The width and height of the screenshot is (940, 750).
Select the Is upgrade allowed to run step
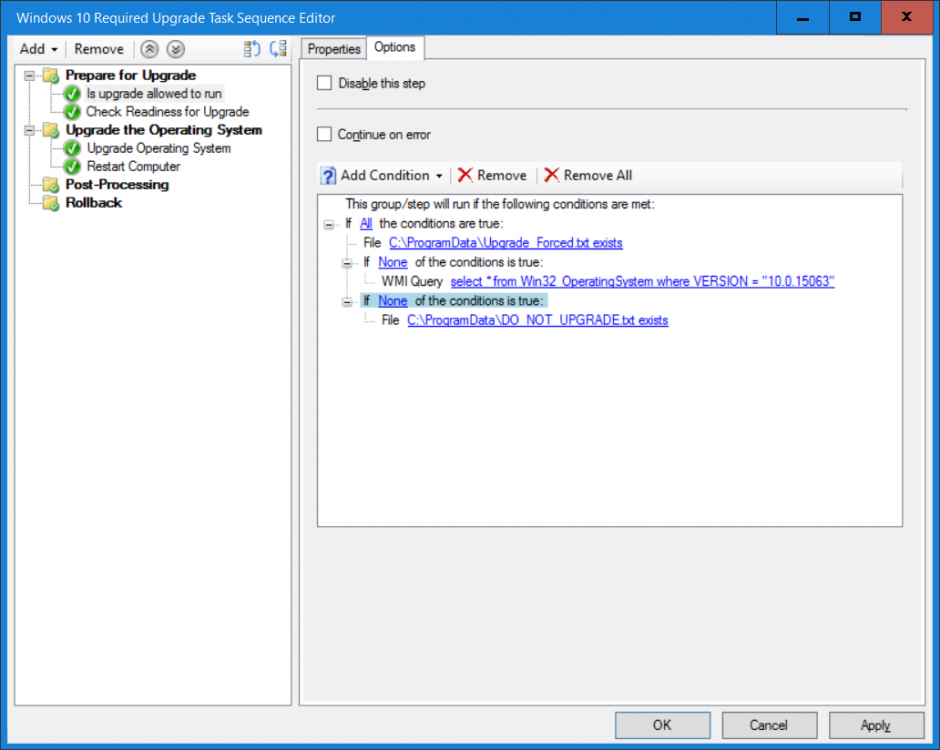(x=154, y=94)
